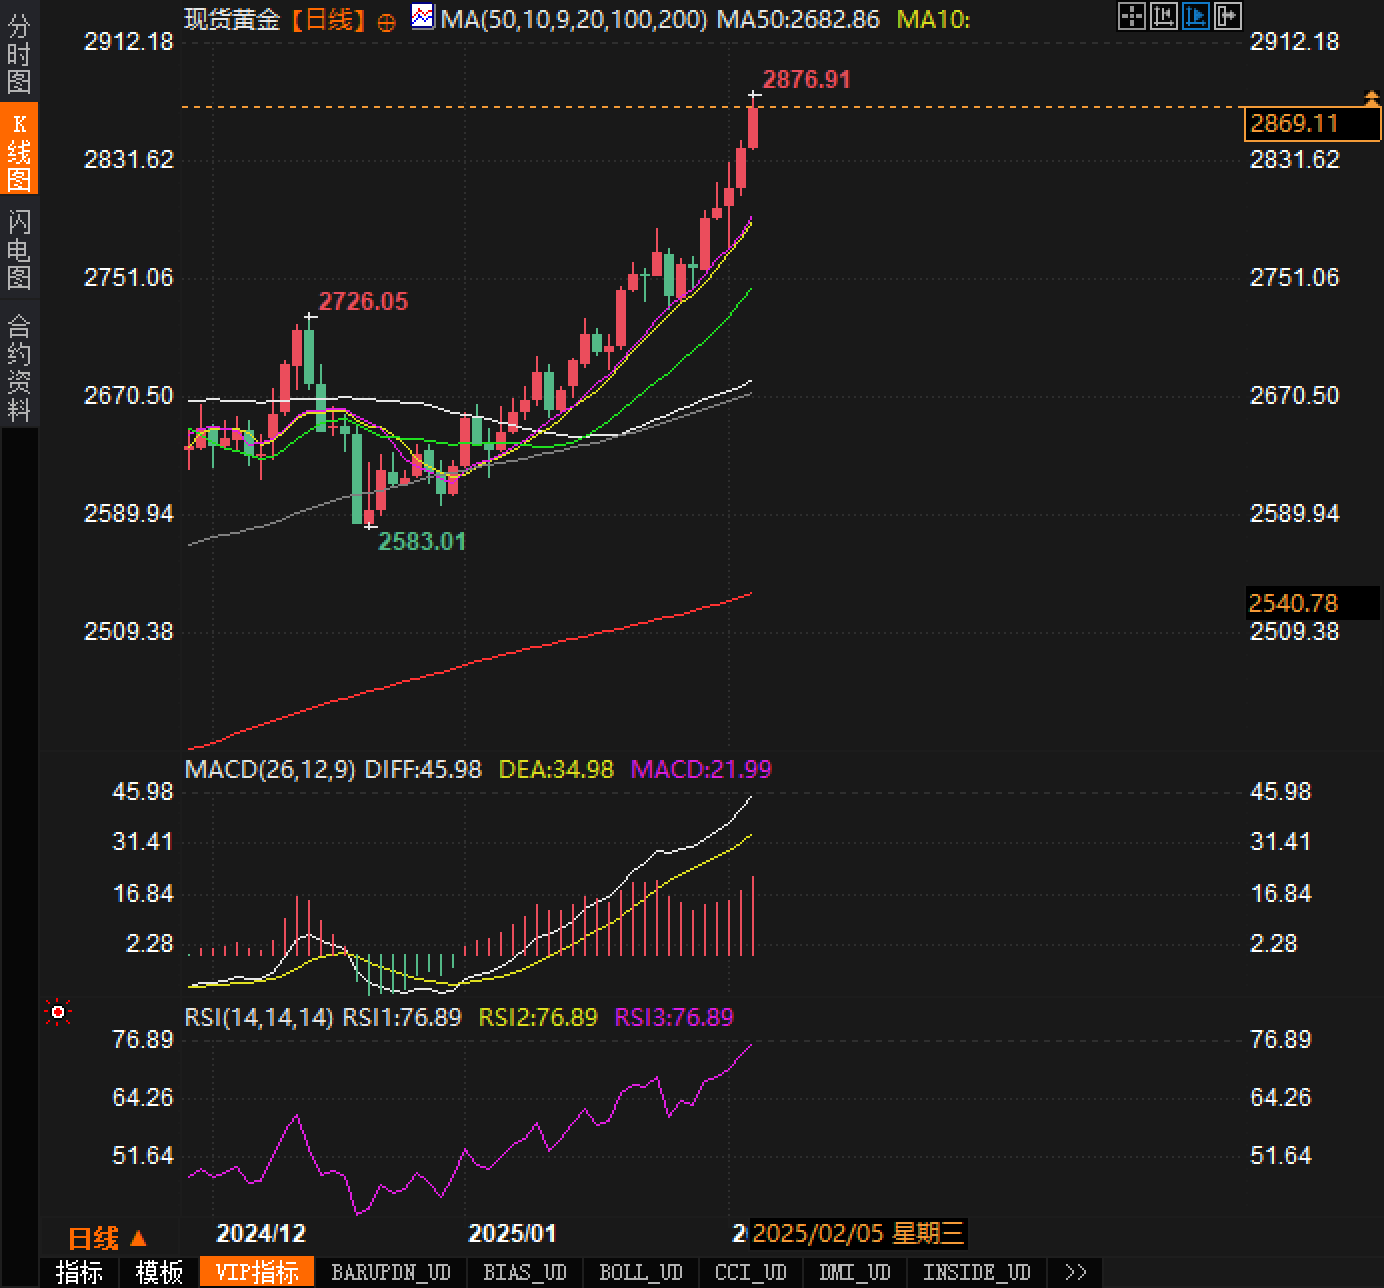Click the RSI(14,14,14) indicator label
This screenshot has height=1288, width=1384.
pyautogui.click(x=259, y=1017)
